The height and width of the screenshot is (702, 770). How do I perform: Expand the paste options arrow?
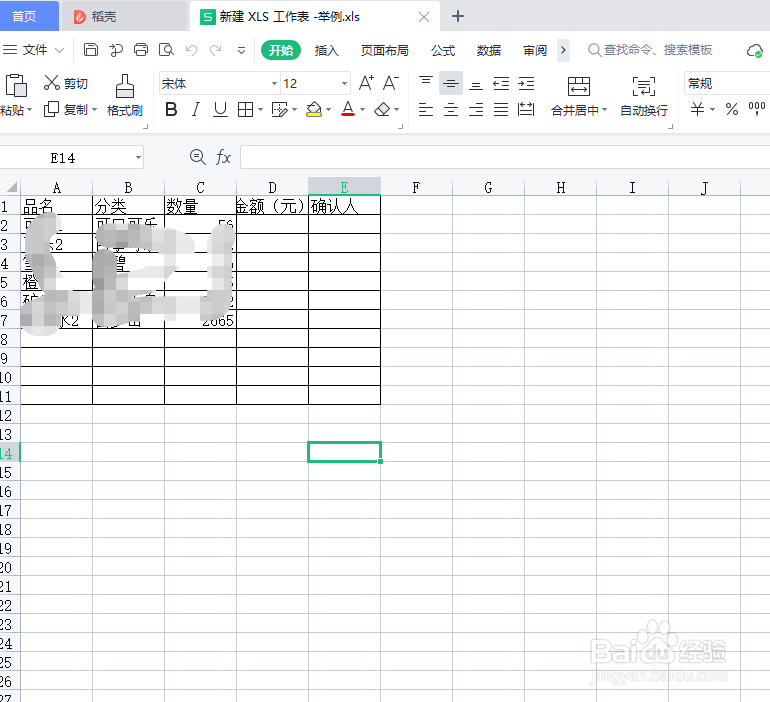point(29,109)
